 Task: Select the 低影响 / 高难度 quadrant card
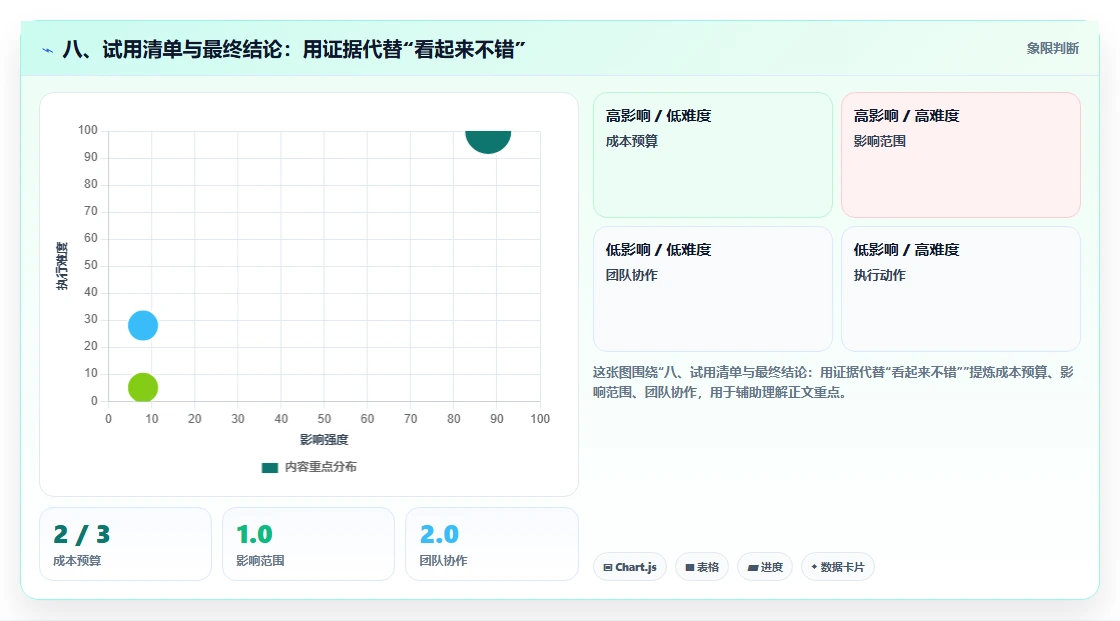pos(961,289)
